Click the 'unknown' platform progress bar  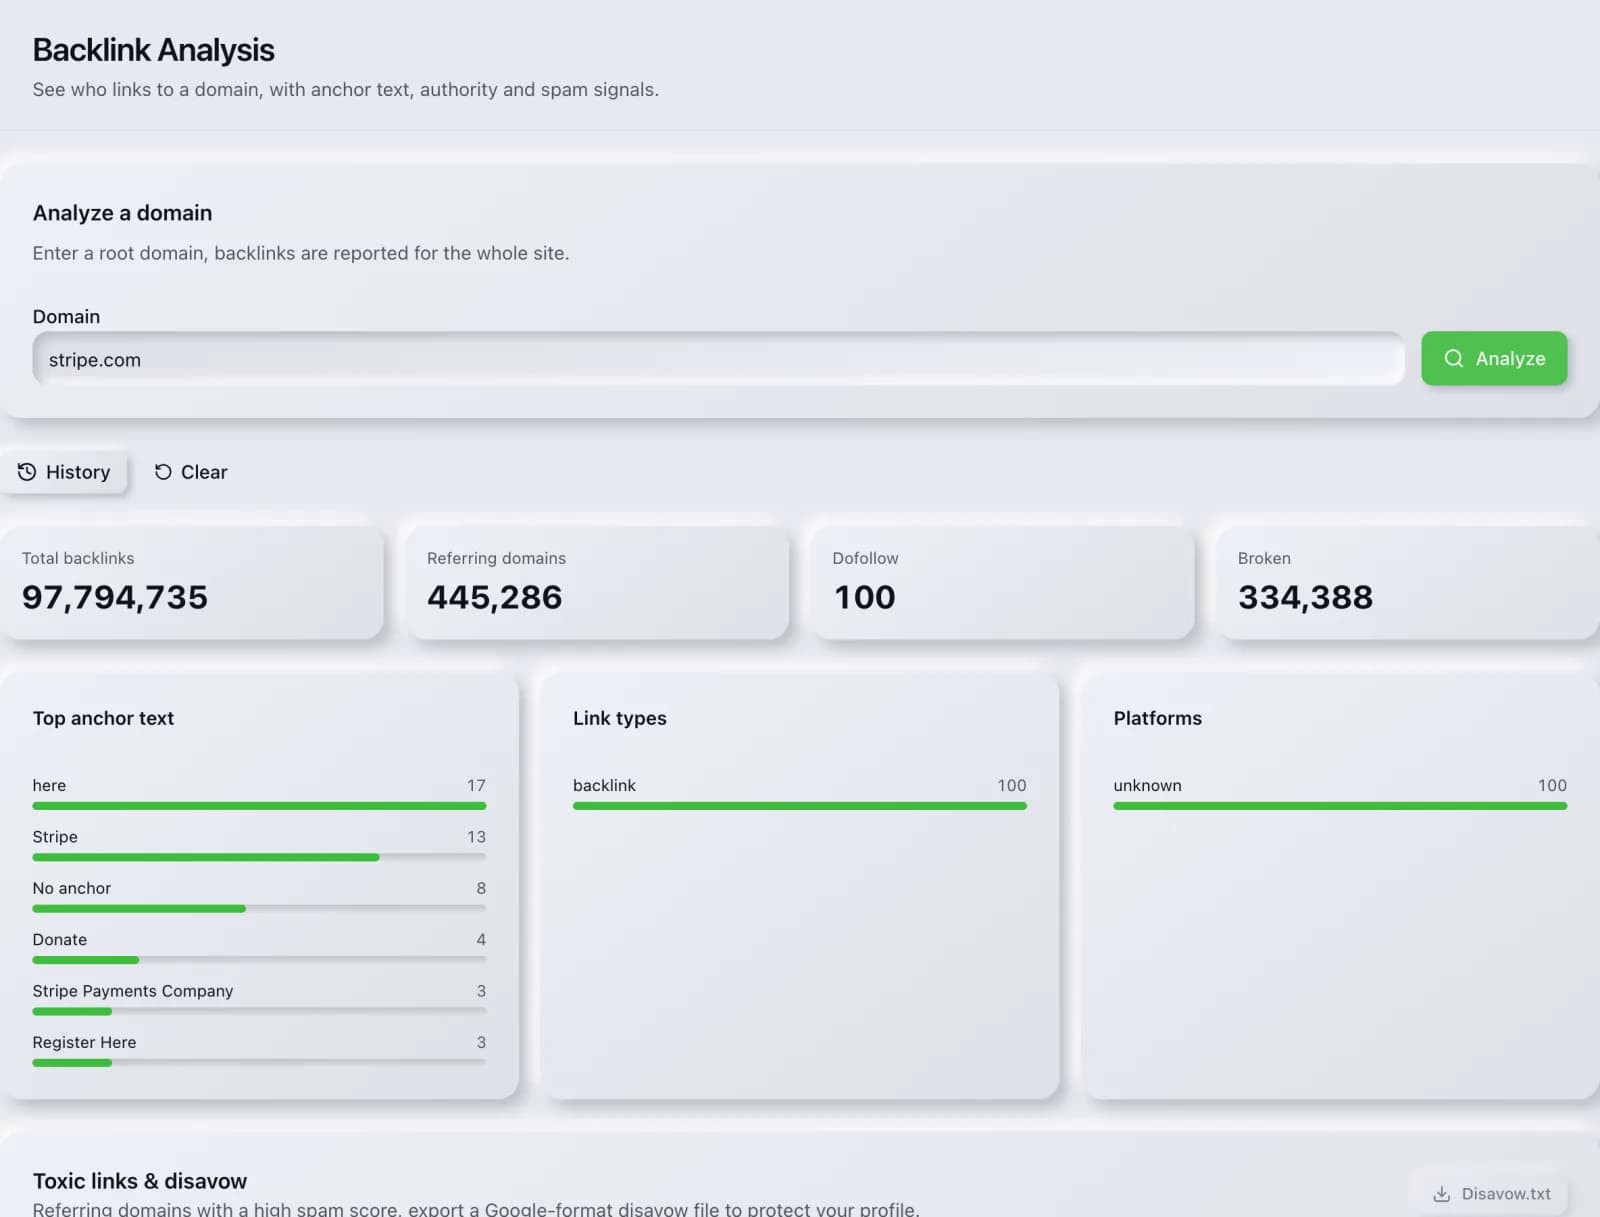pos(1340,806)
